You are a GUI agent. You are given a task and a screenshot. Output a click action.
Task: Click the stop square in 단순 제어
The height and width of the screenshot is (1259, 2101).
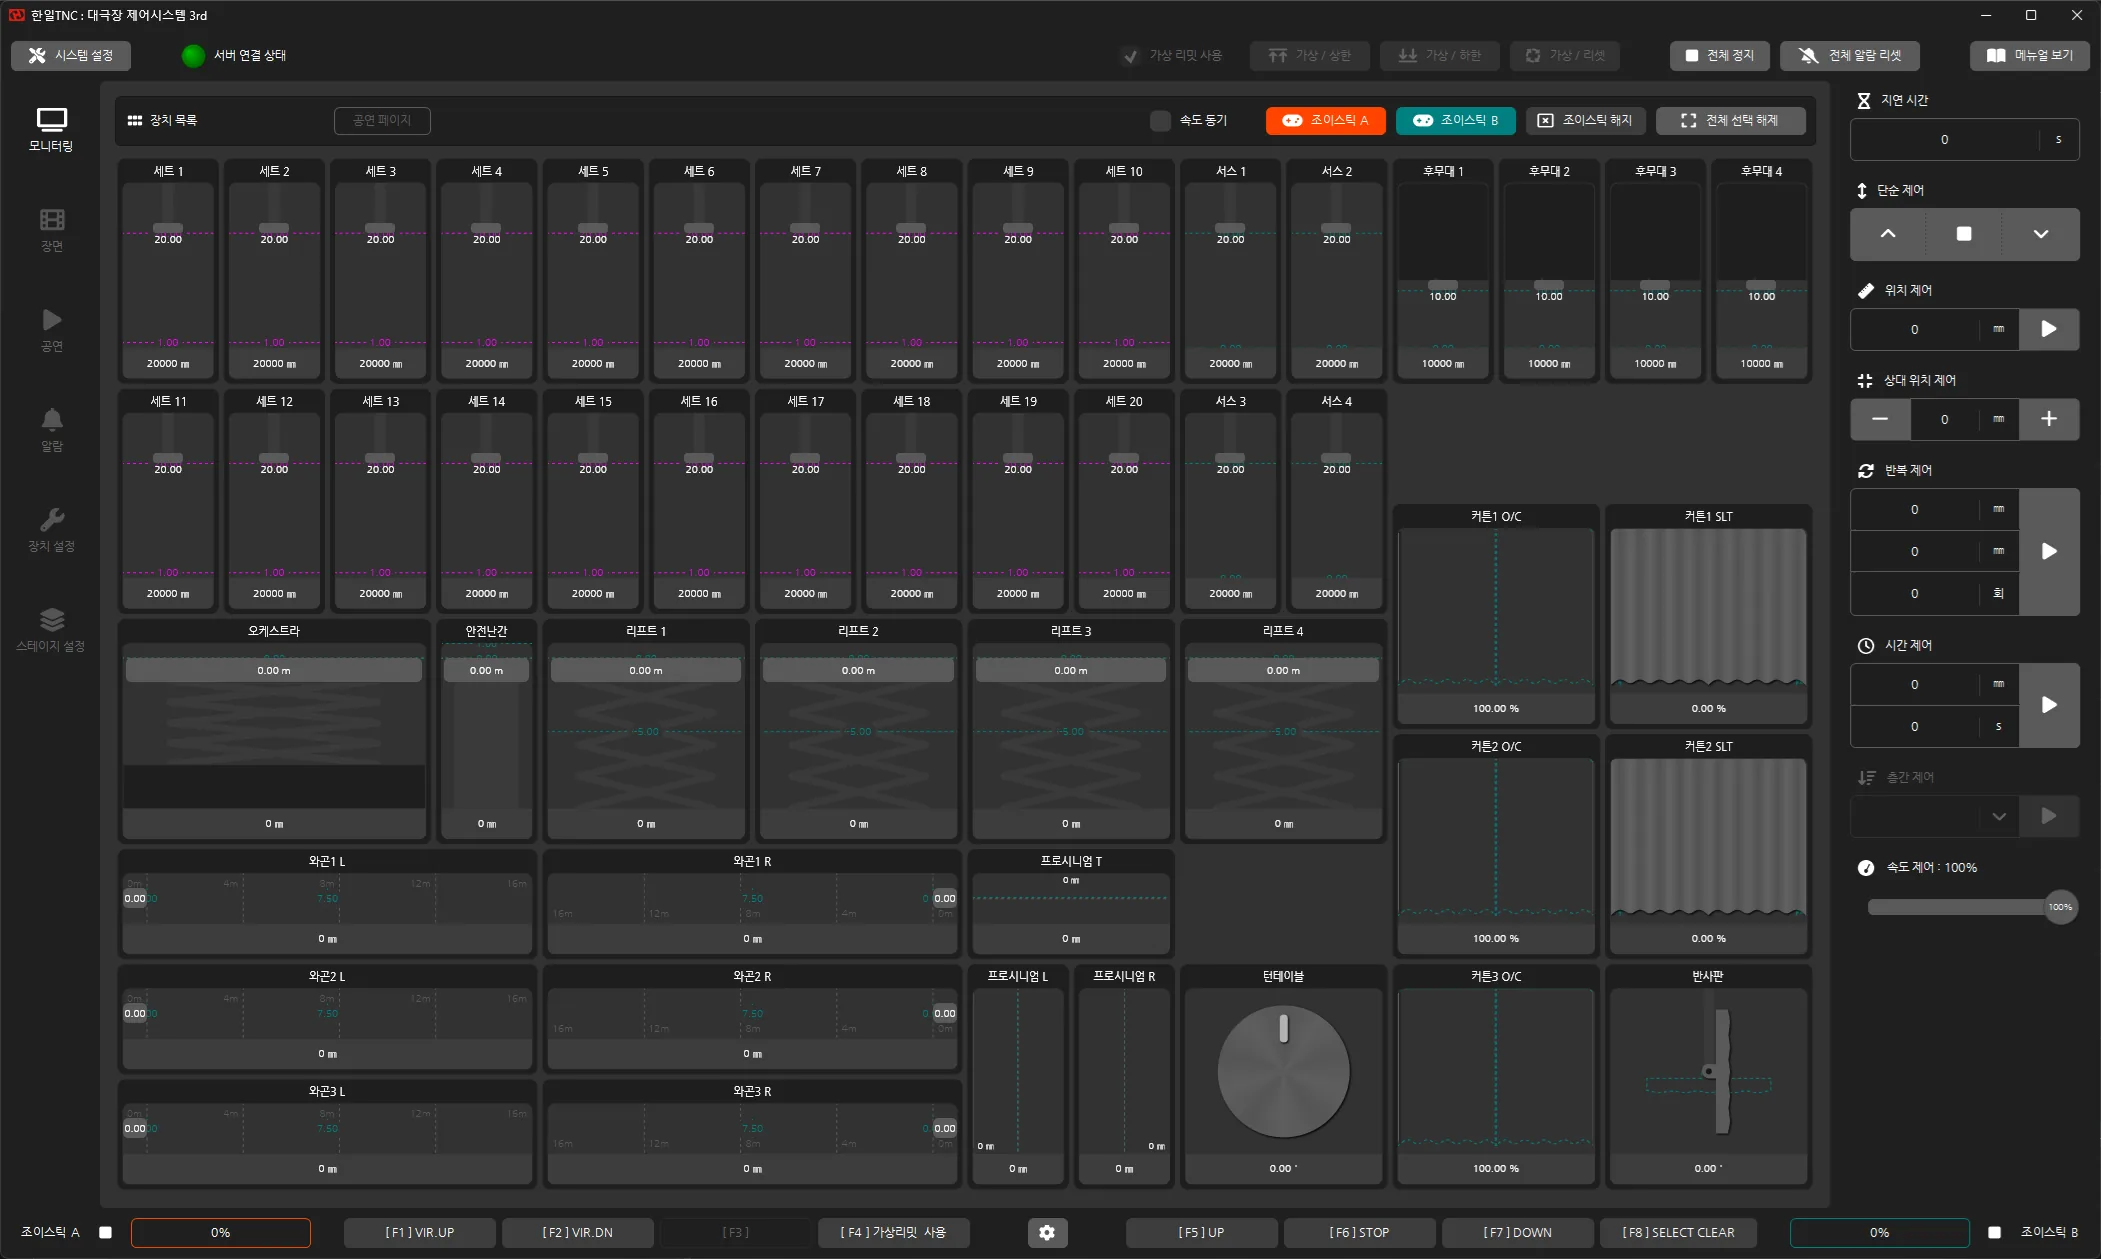(1964, 234)
